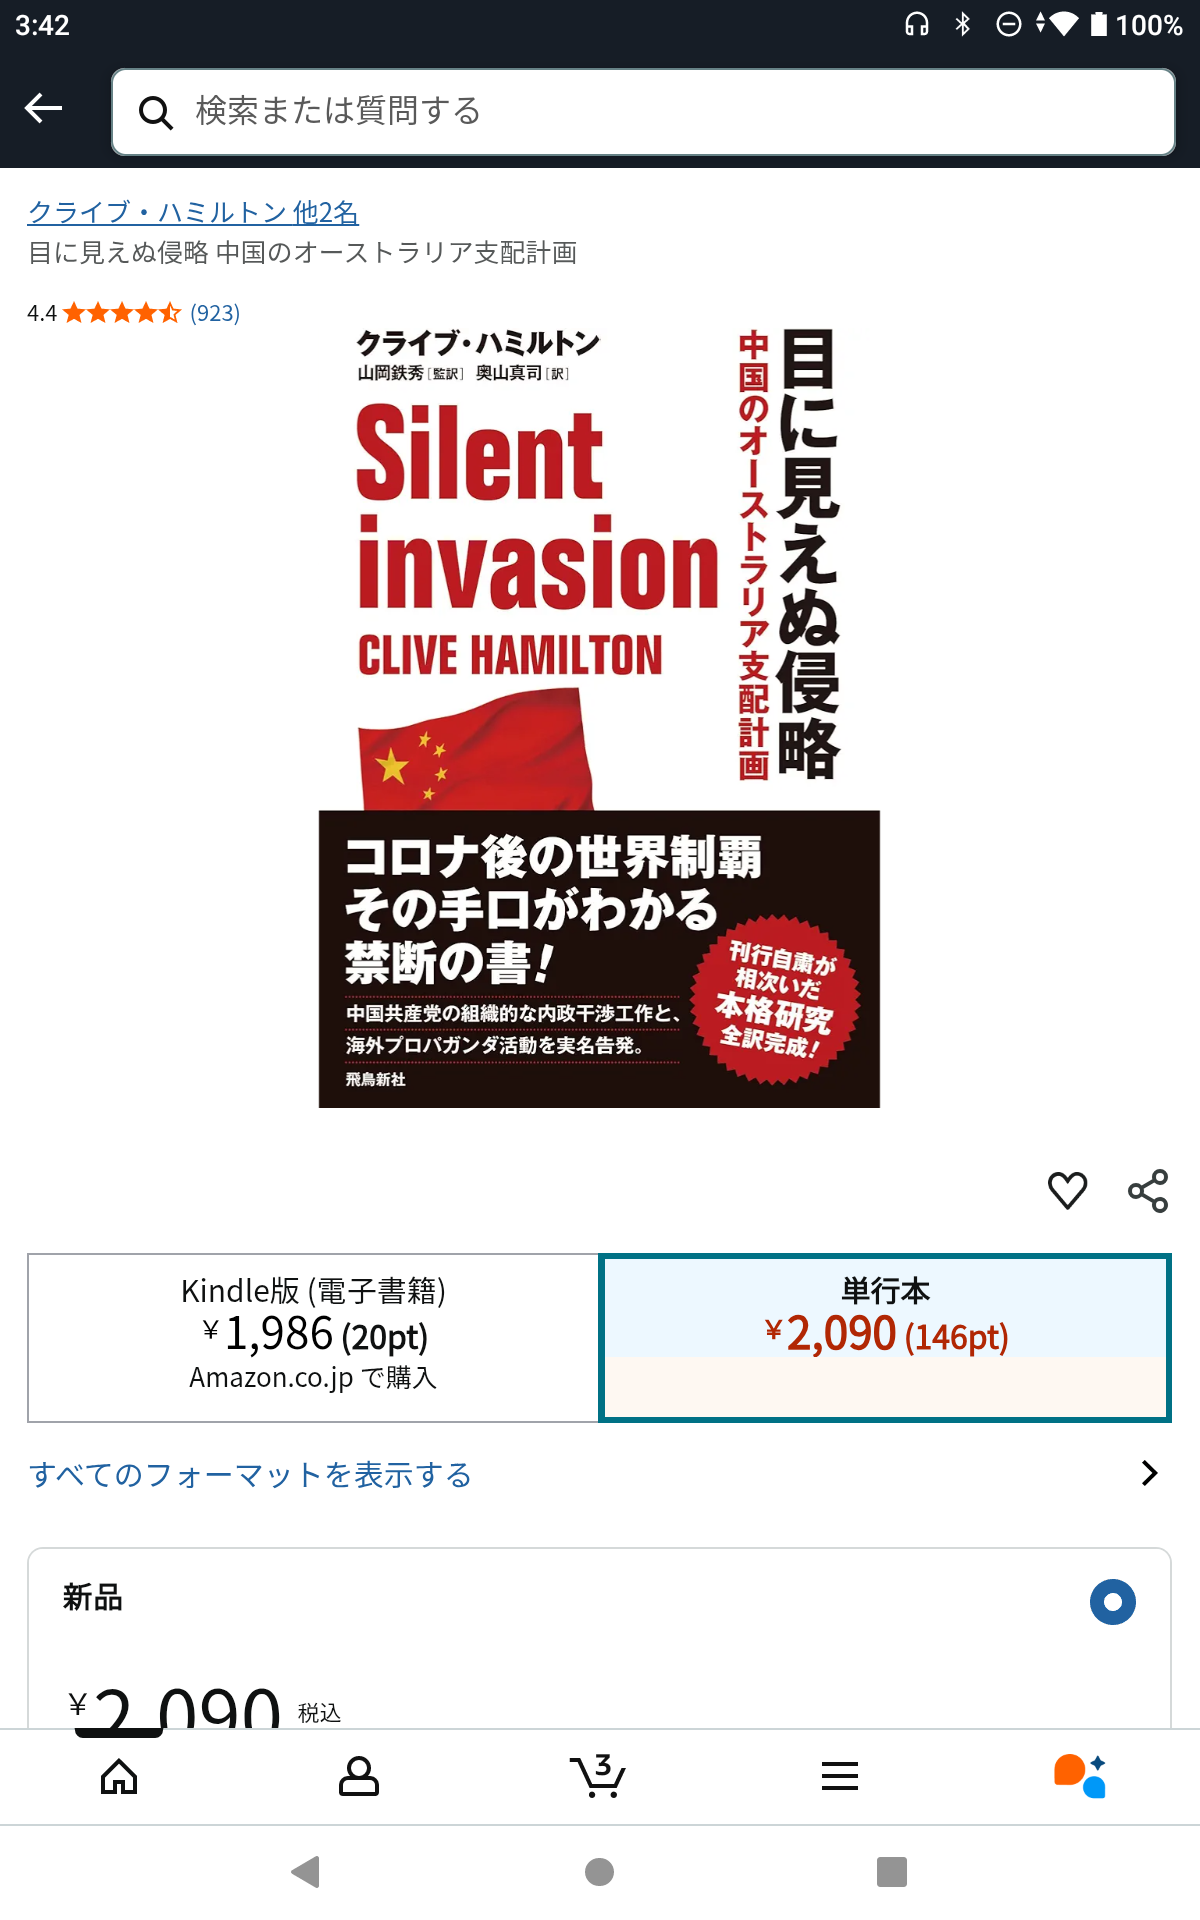Add book to wishlist with heart icon

click(1067, 1190)
